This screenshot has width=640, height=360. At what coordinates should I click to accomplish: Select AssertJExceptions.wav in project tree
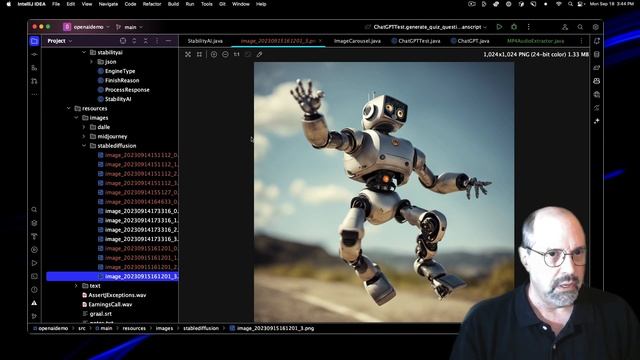pyautogui.click(x=114, y=295)
